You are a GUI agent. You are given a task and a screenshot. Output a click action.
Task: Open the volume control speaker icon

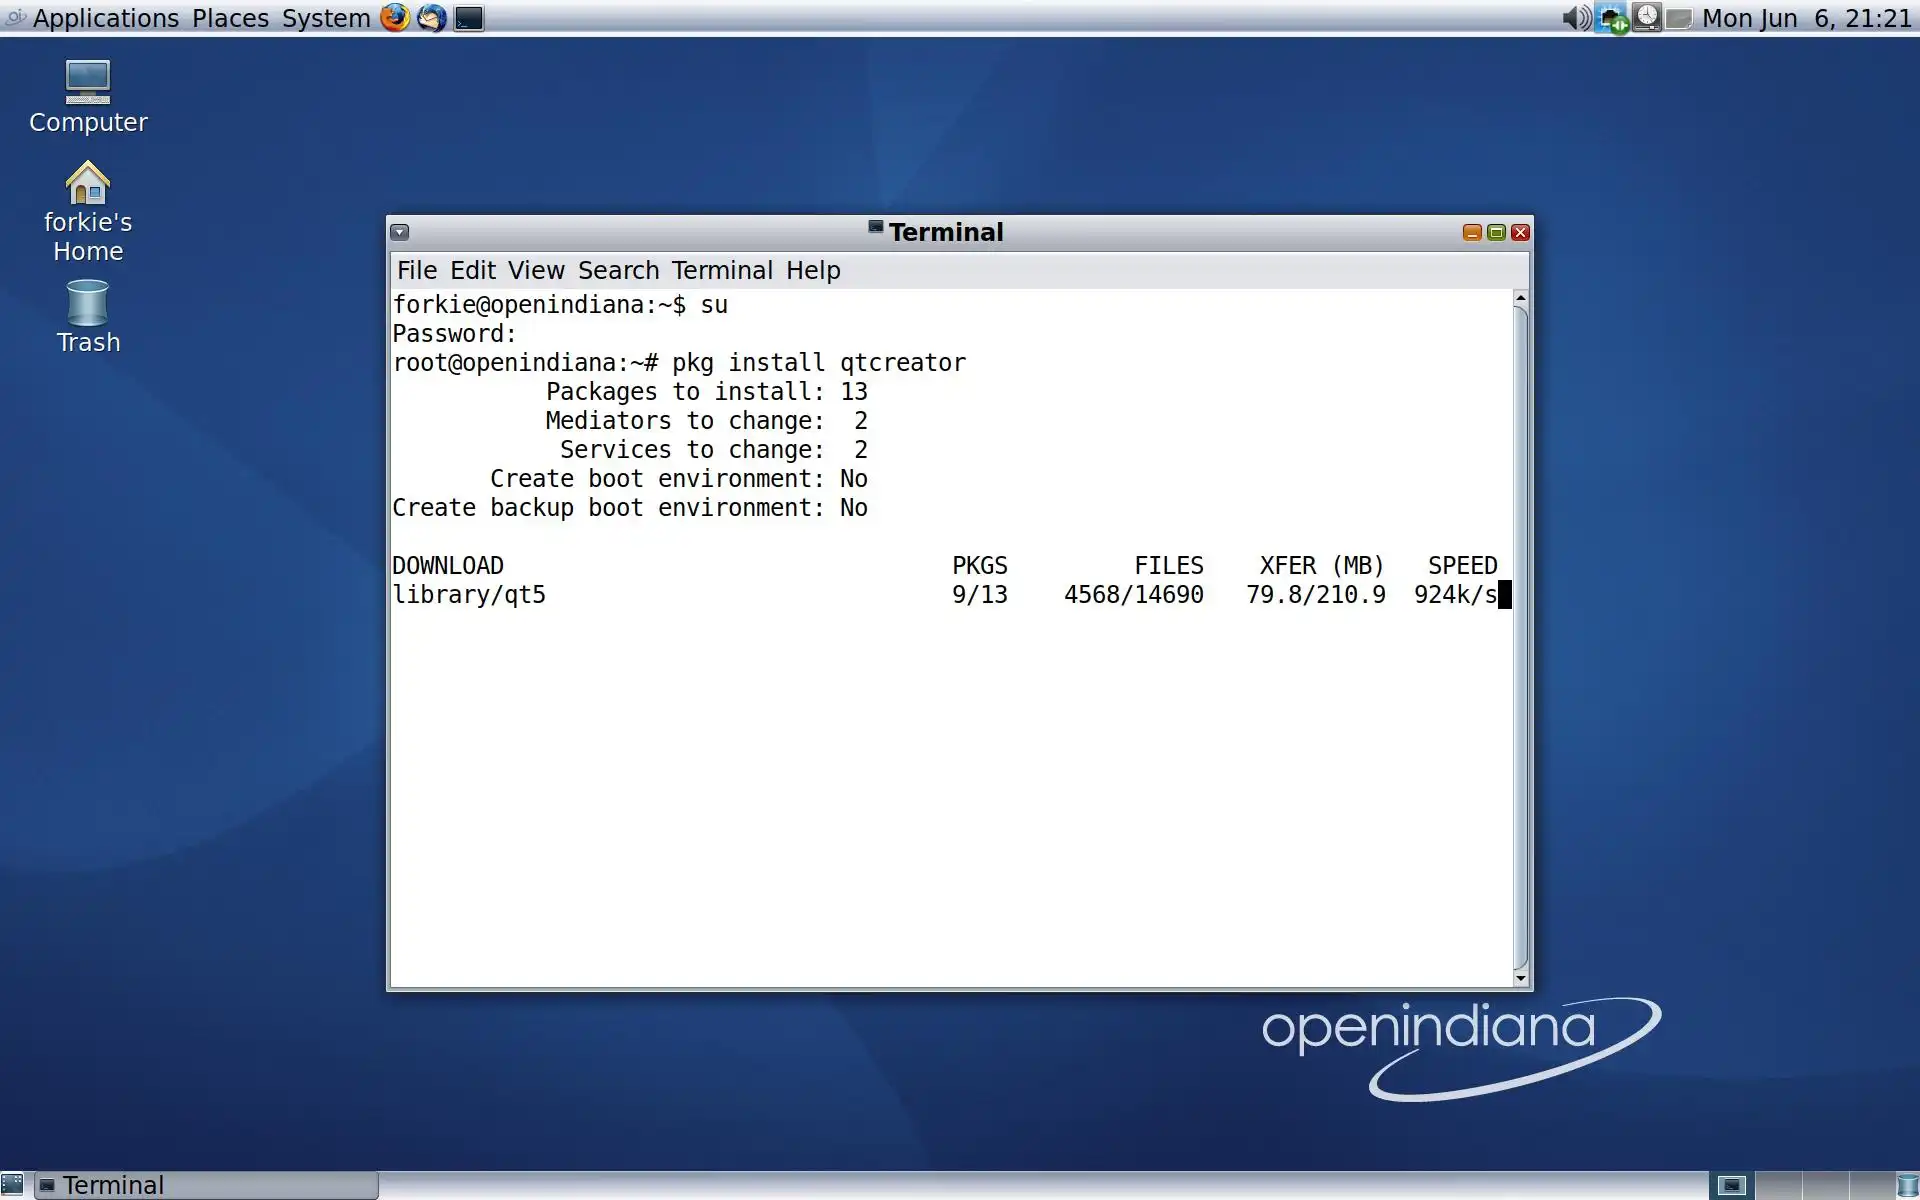pos(1576,18)
